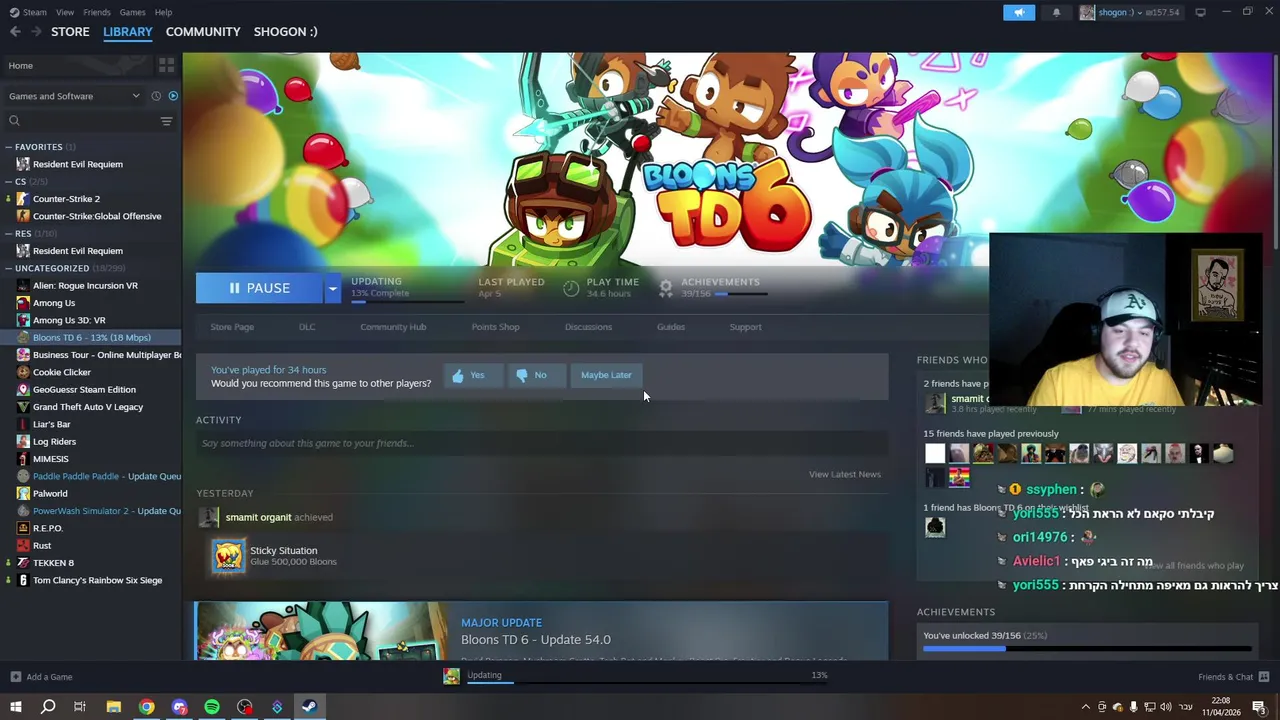The image size is (1280, 720).
Task: Click the Sticky Situation achievement icon
Action: click(228, 556)
